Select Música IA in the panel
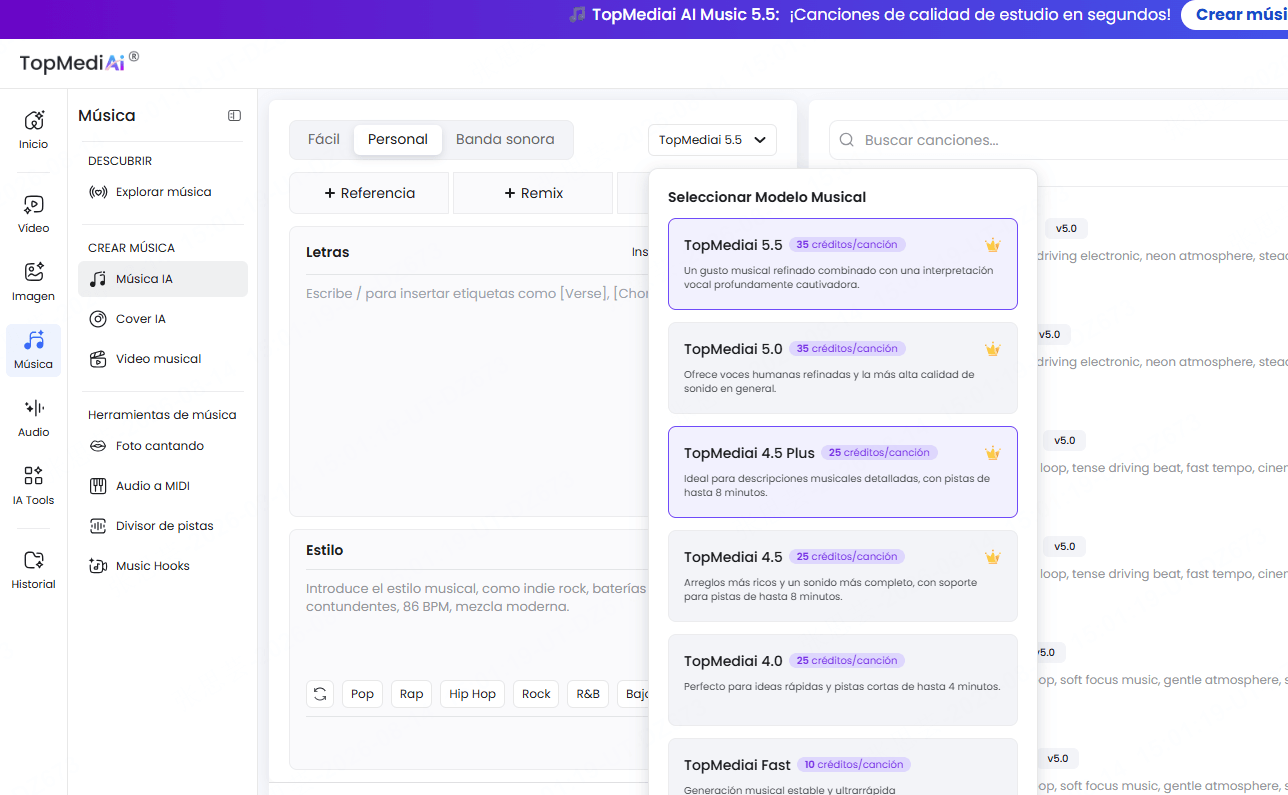 (x=163, y=279)
